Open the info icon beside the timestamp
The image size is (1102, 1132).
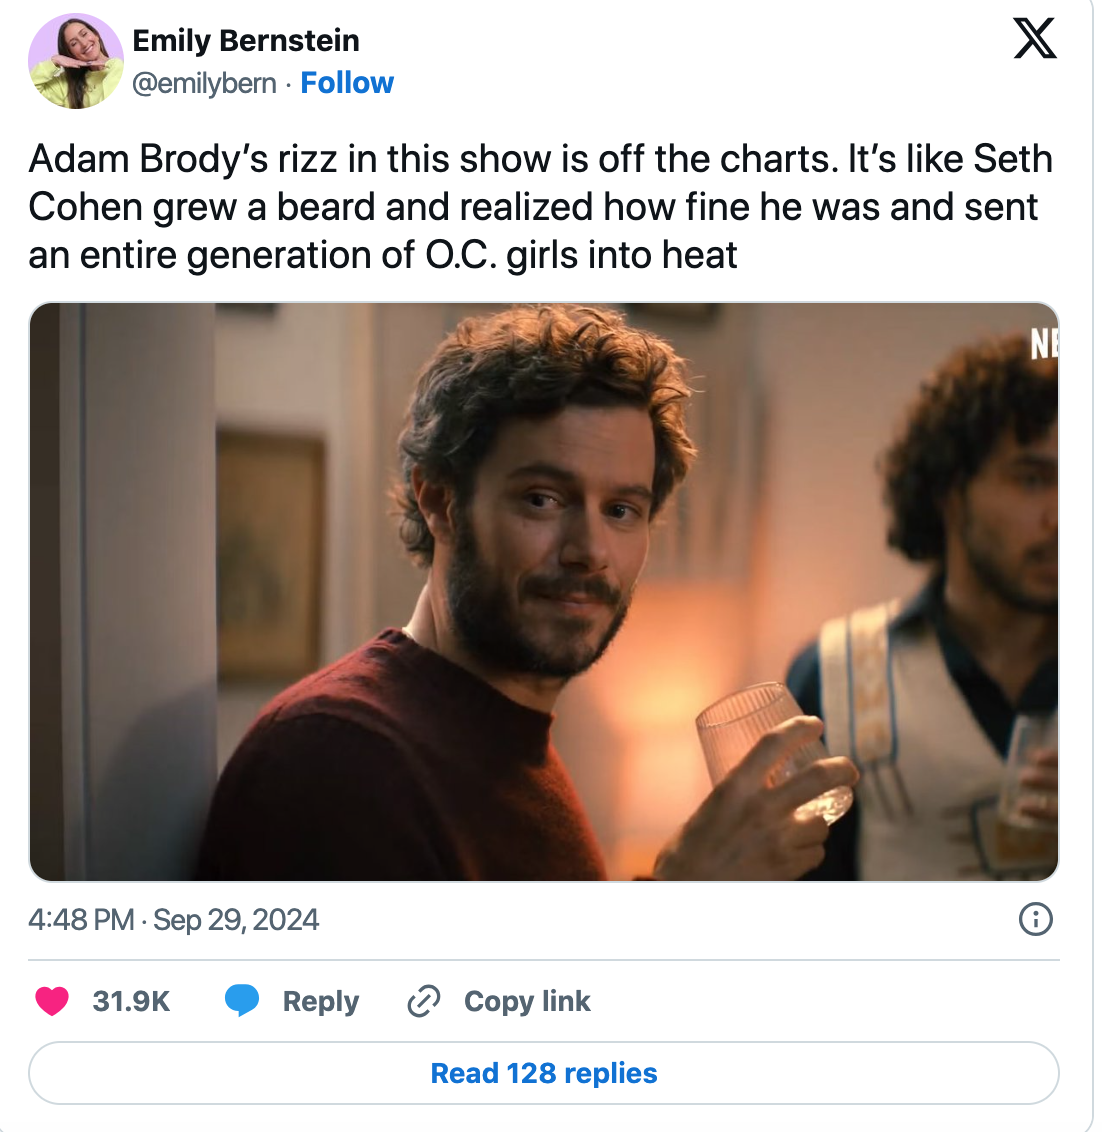pos(1035,919)
